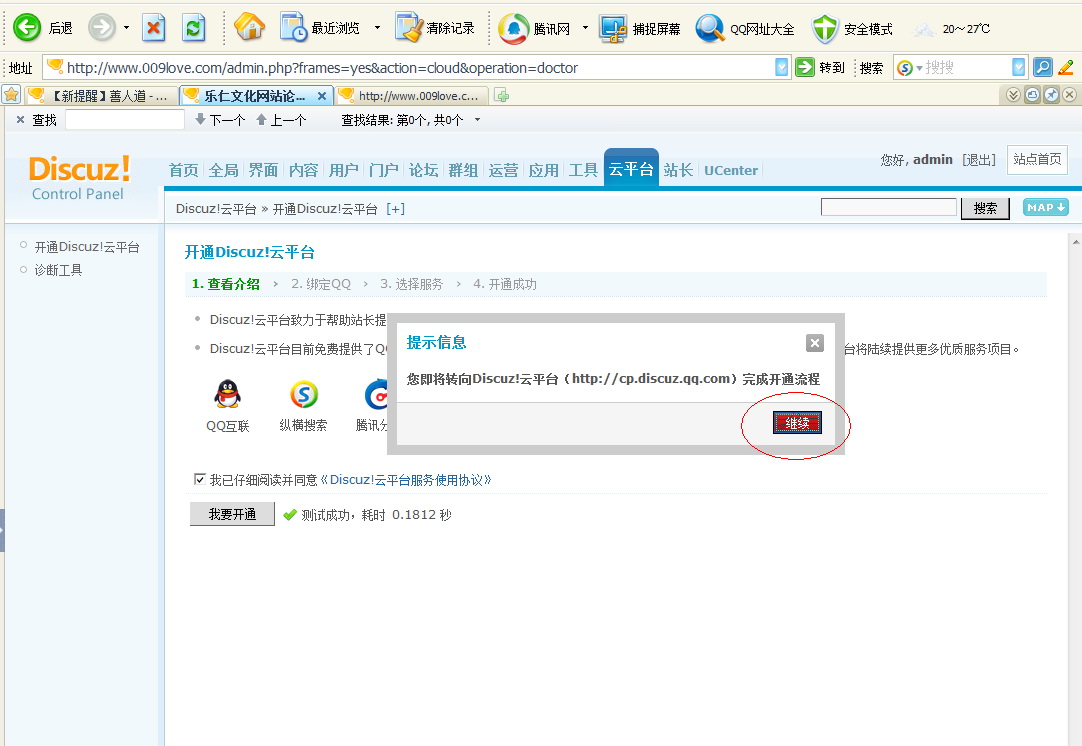Open the address bar URL dropdown
Image resolution: width=1082 pixels, height=746 pixels.
[x=781, y=67]
